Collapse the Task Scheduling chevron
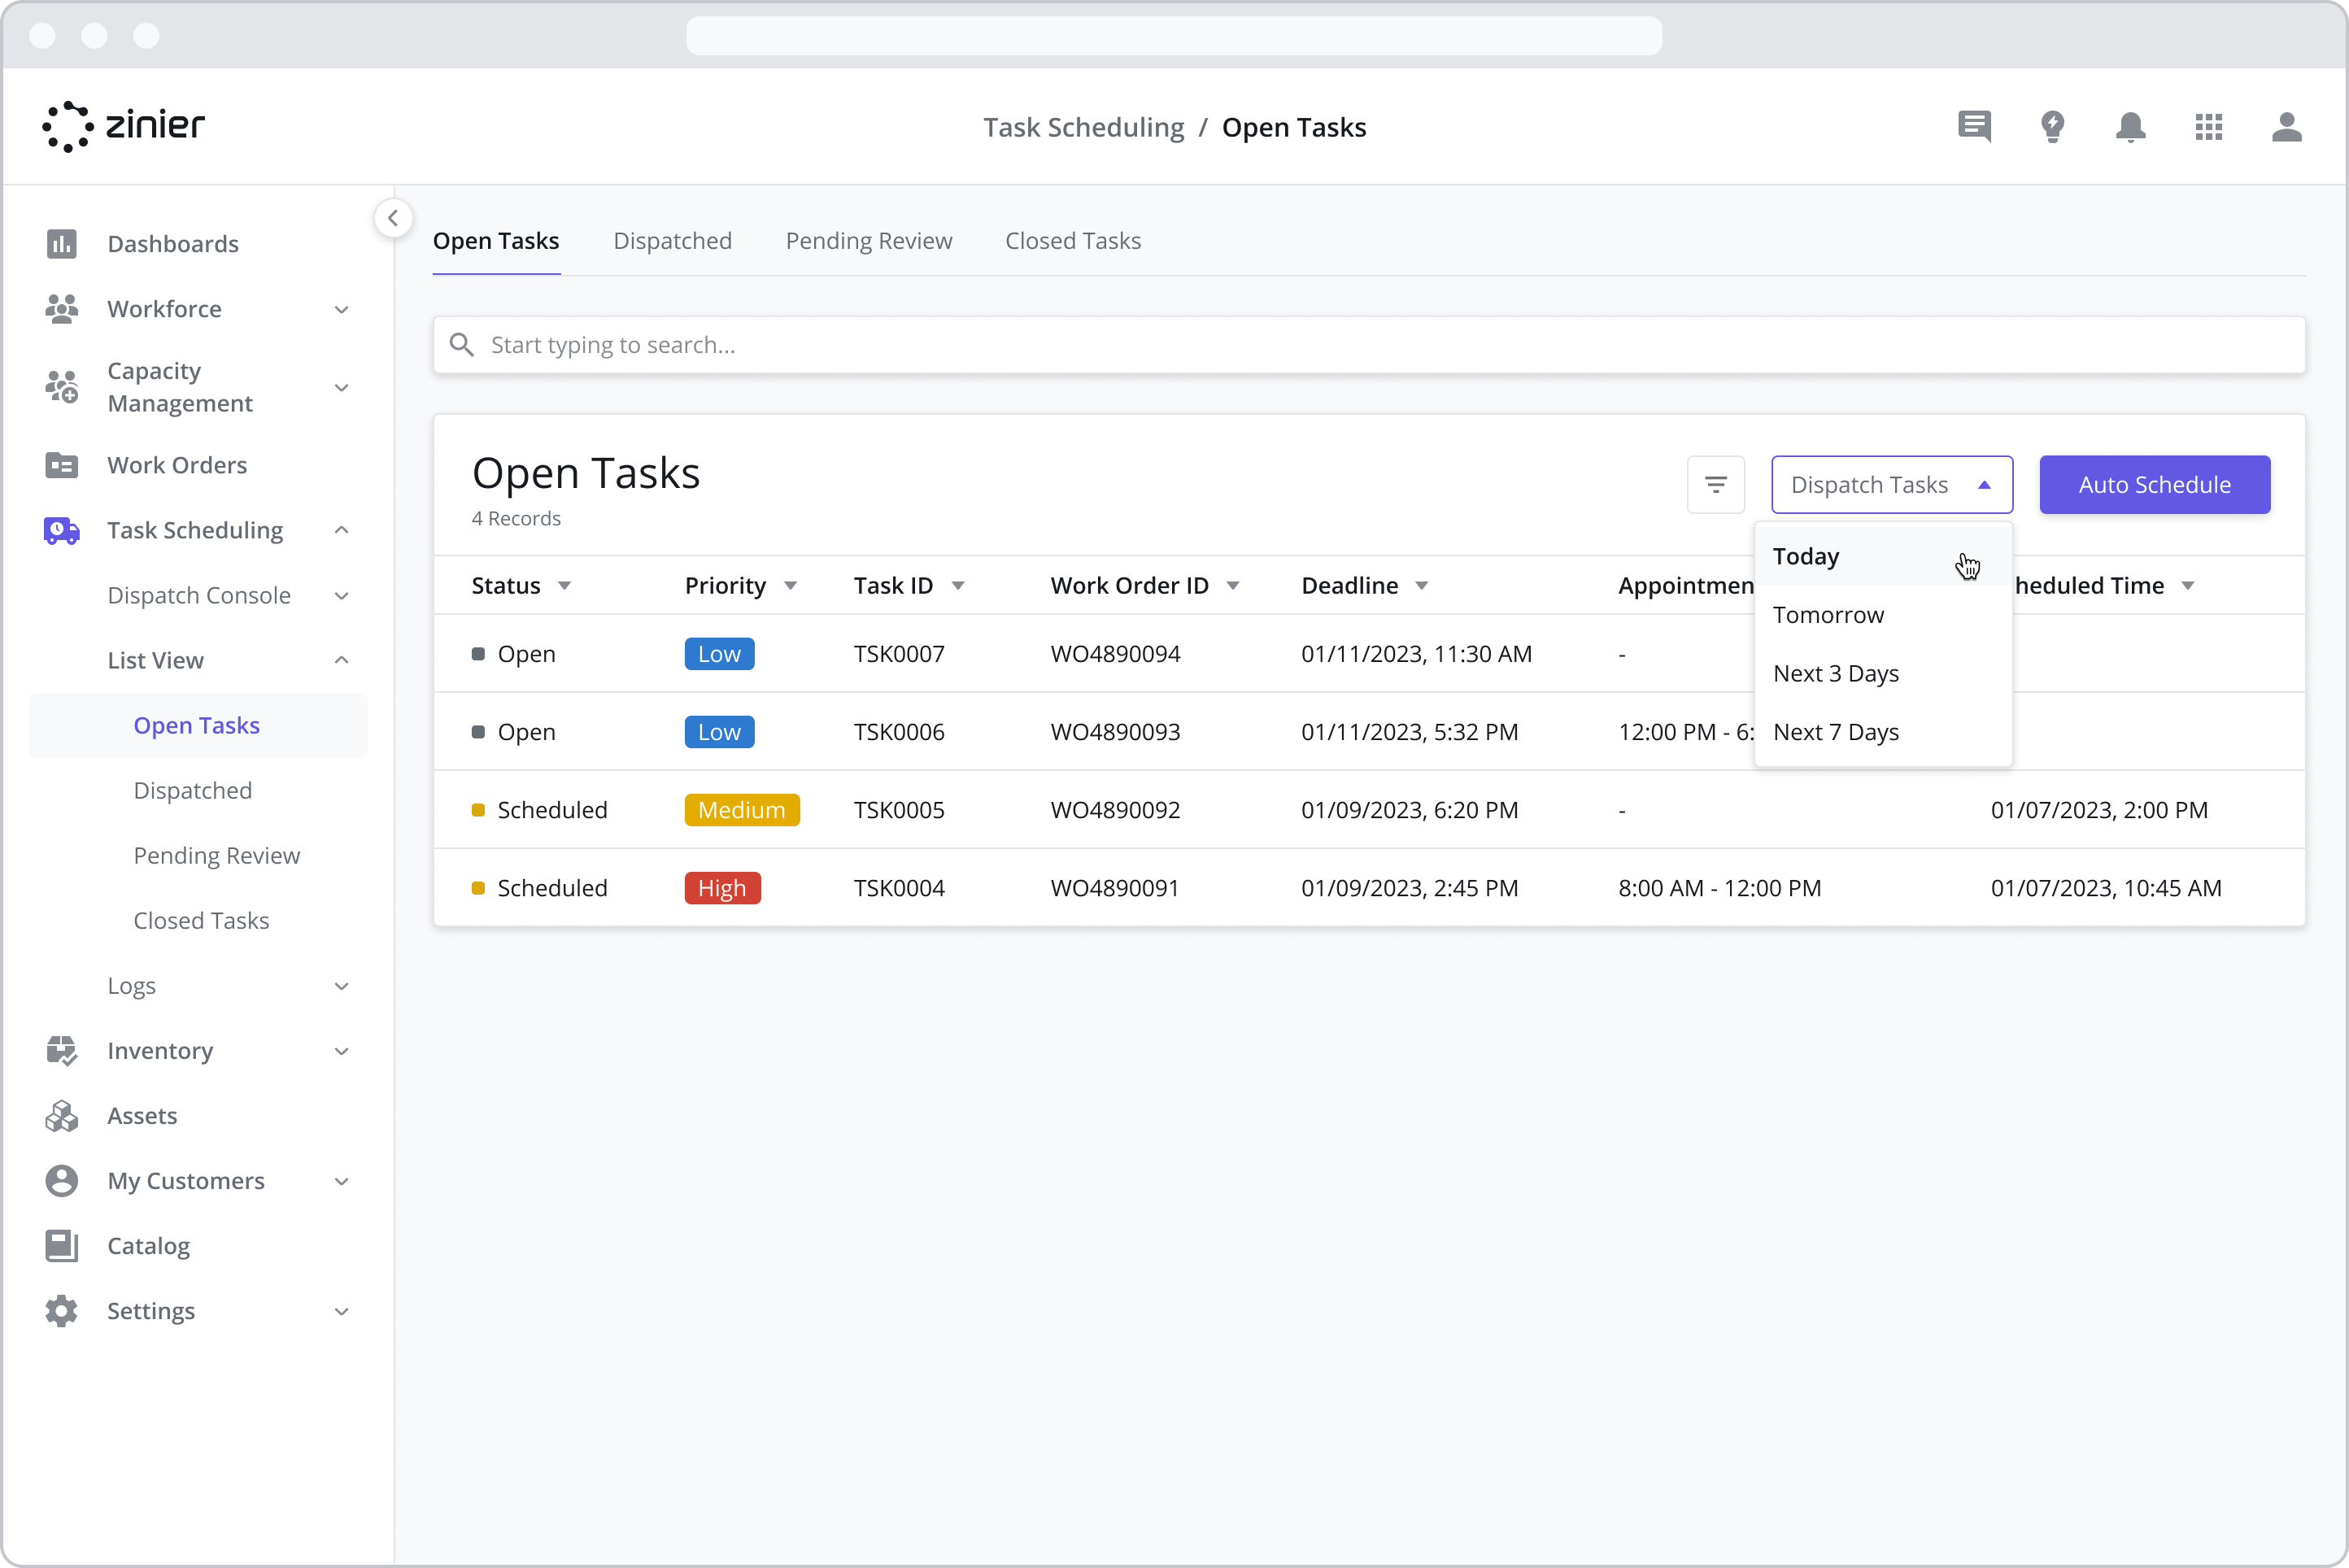The image size is (2349, 1568). [342, 530]
